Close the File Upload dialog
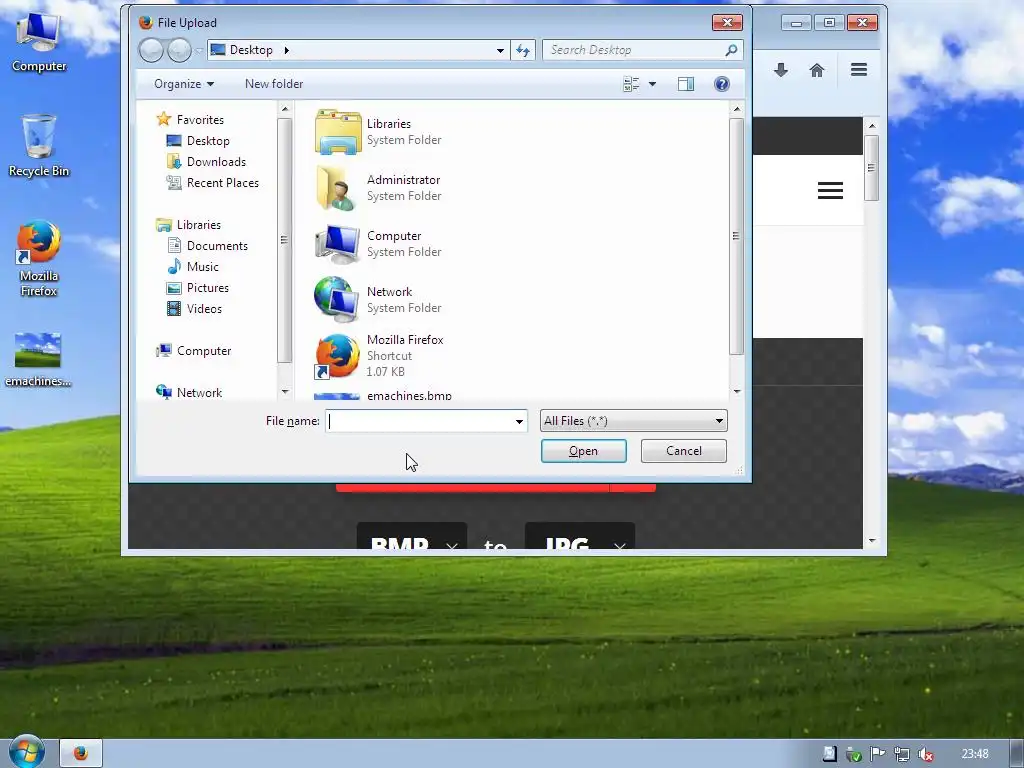Image resolution: width=1024 pixels, height=768 pixels. coord(727,22)
